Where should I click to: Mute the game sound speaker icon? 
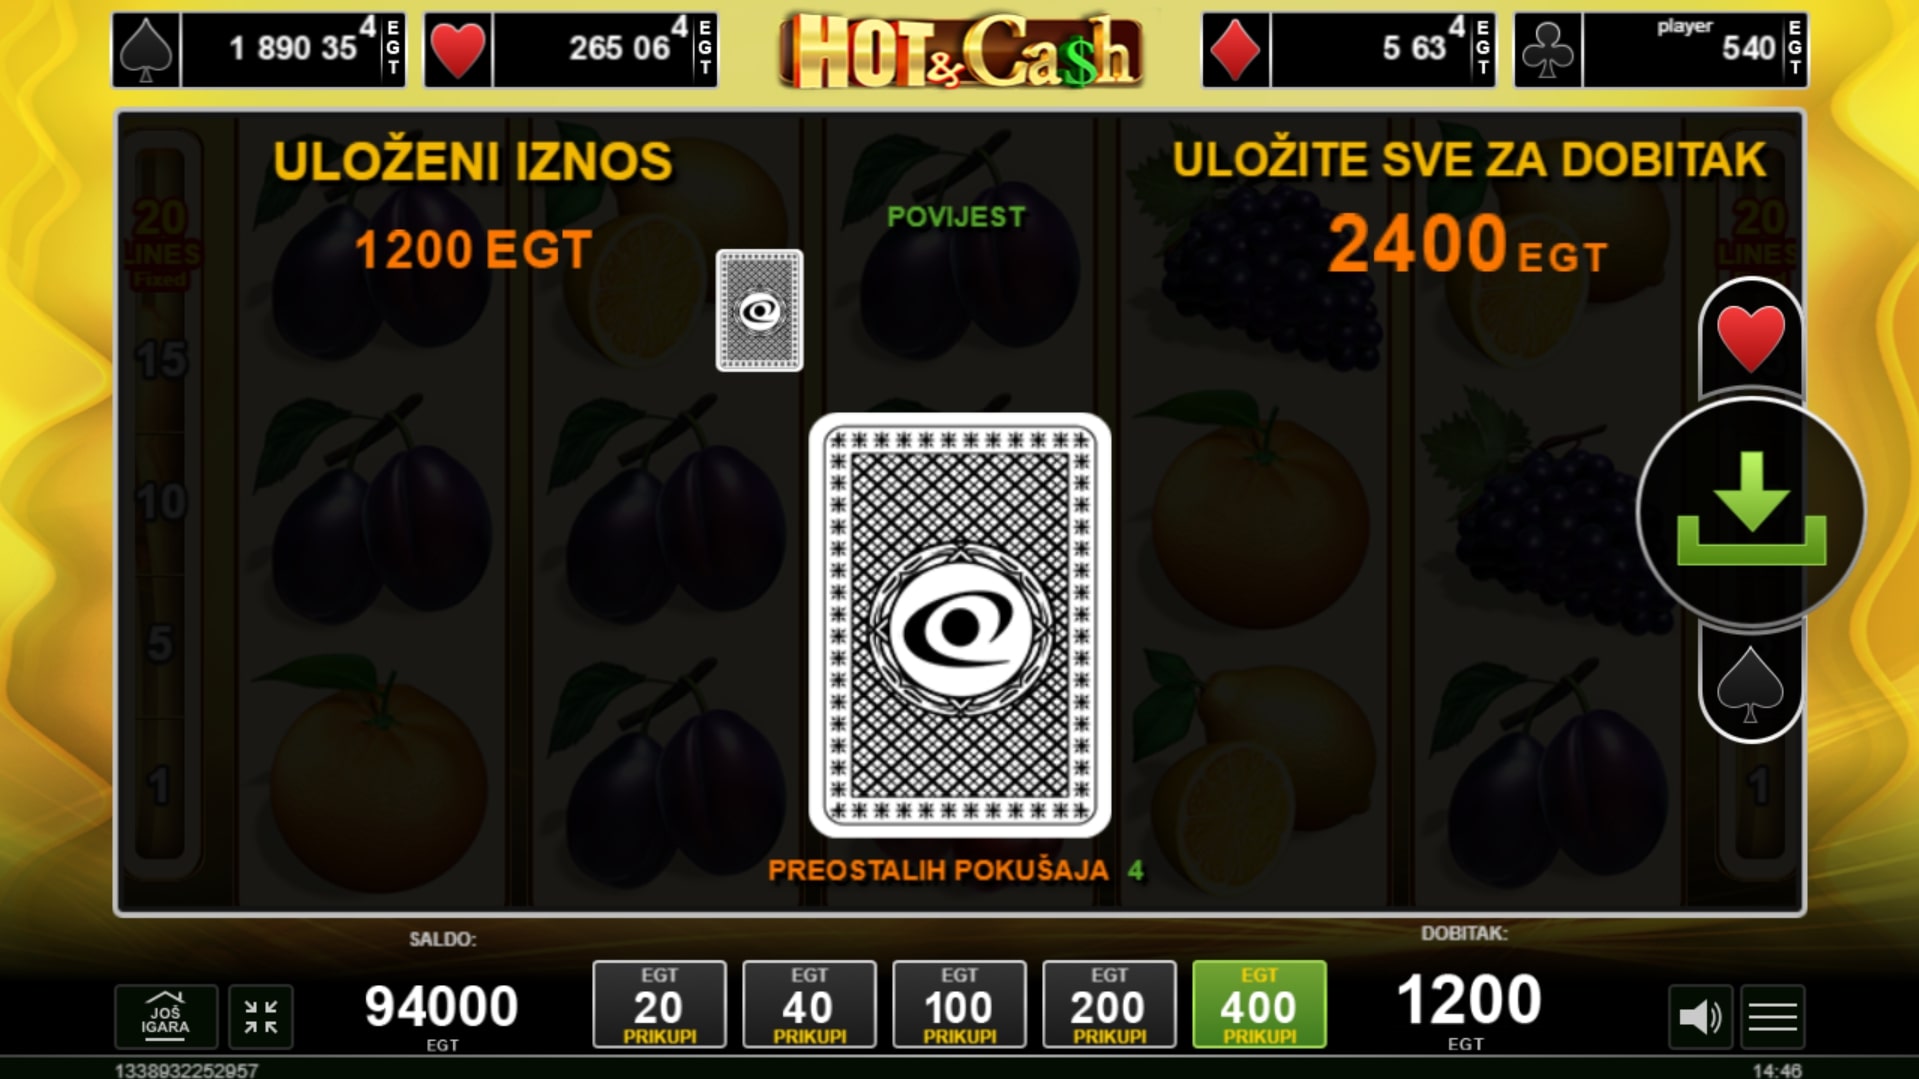pyautogui.click(x=1700, y=1017)
